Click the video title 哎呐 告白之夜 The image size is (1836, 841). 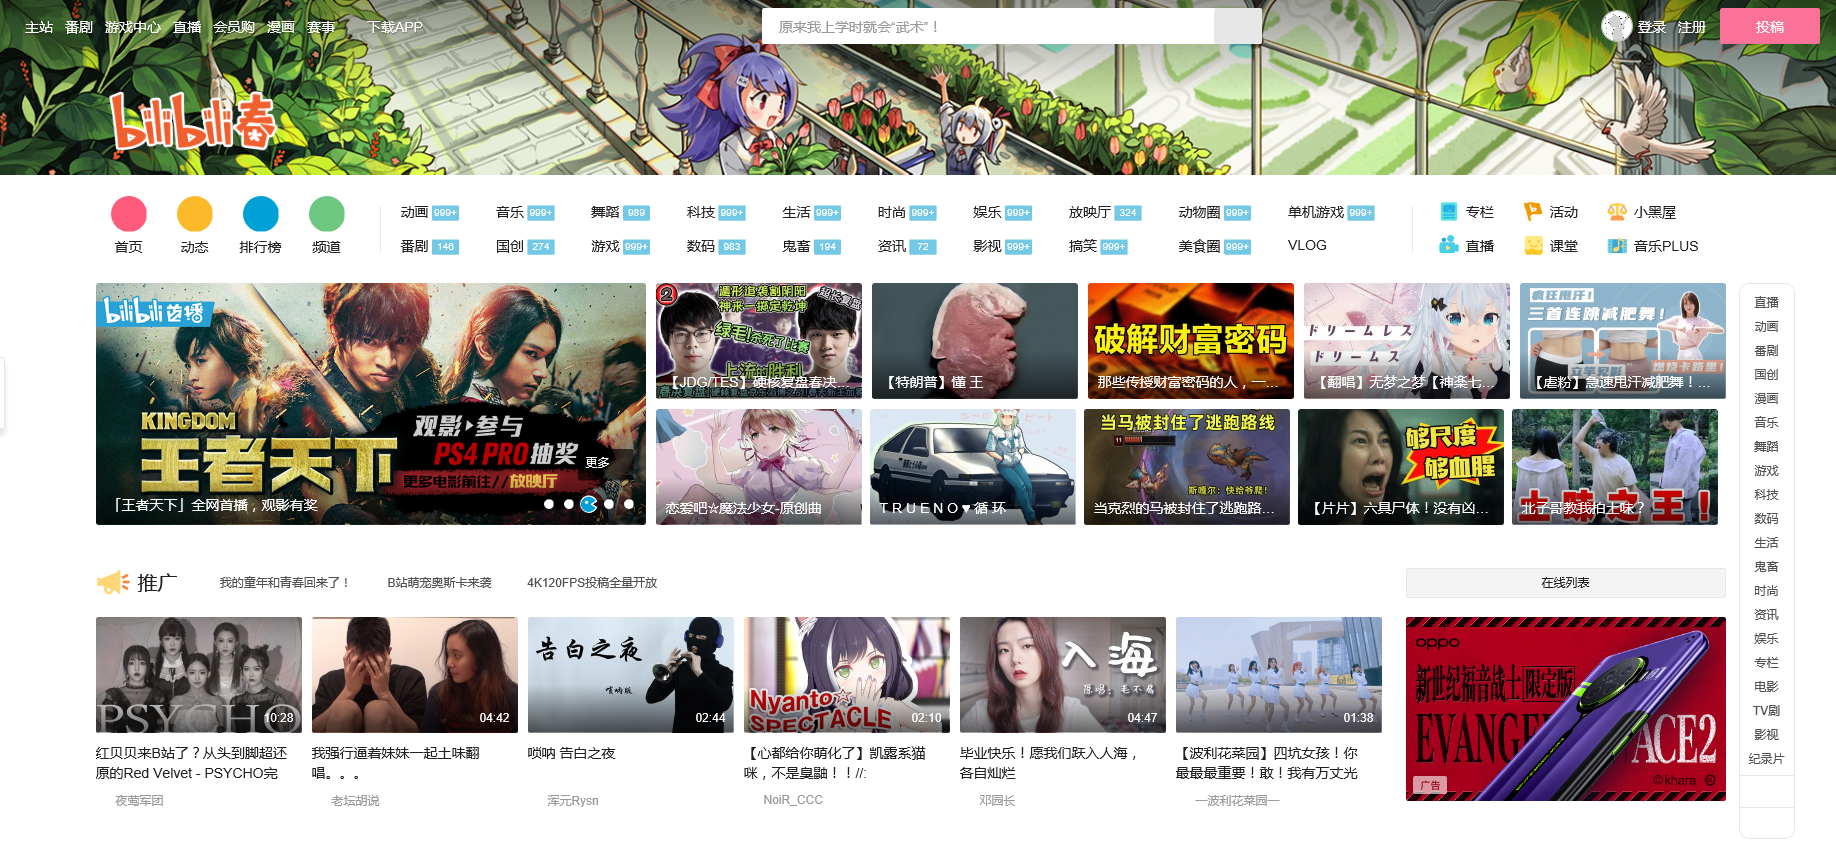(572, 753)
